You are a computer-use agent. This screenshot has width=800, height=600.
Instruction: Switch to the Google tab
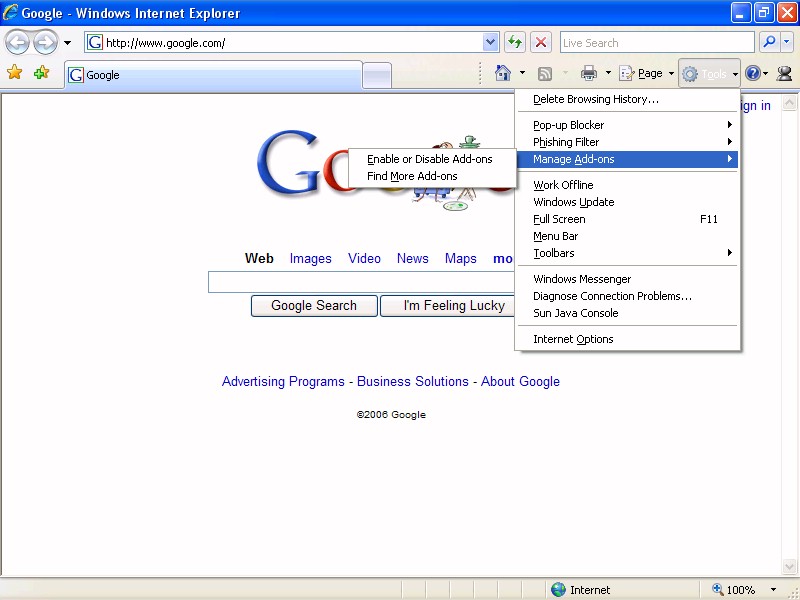(213, 75)
